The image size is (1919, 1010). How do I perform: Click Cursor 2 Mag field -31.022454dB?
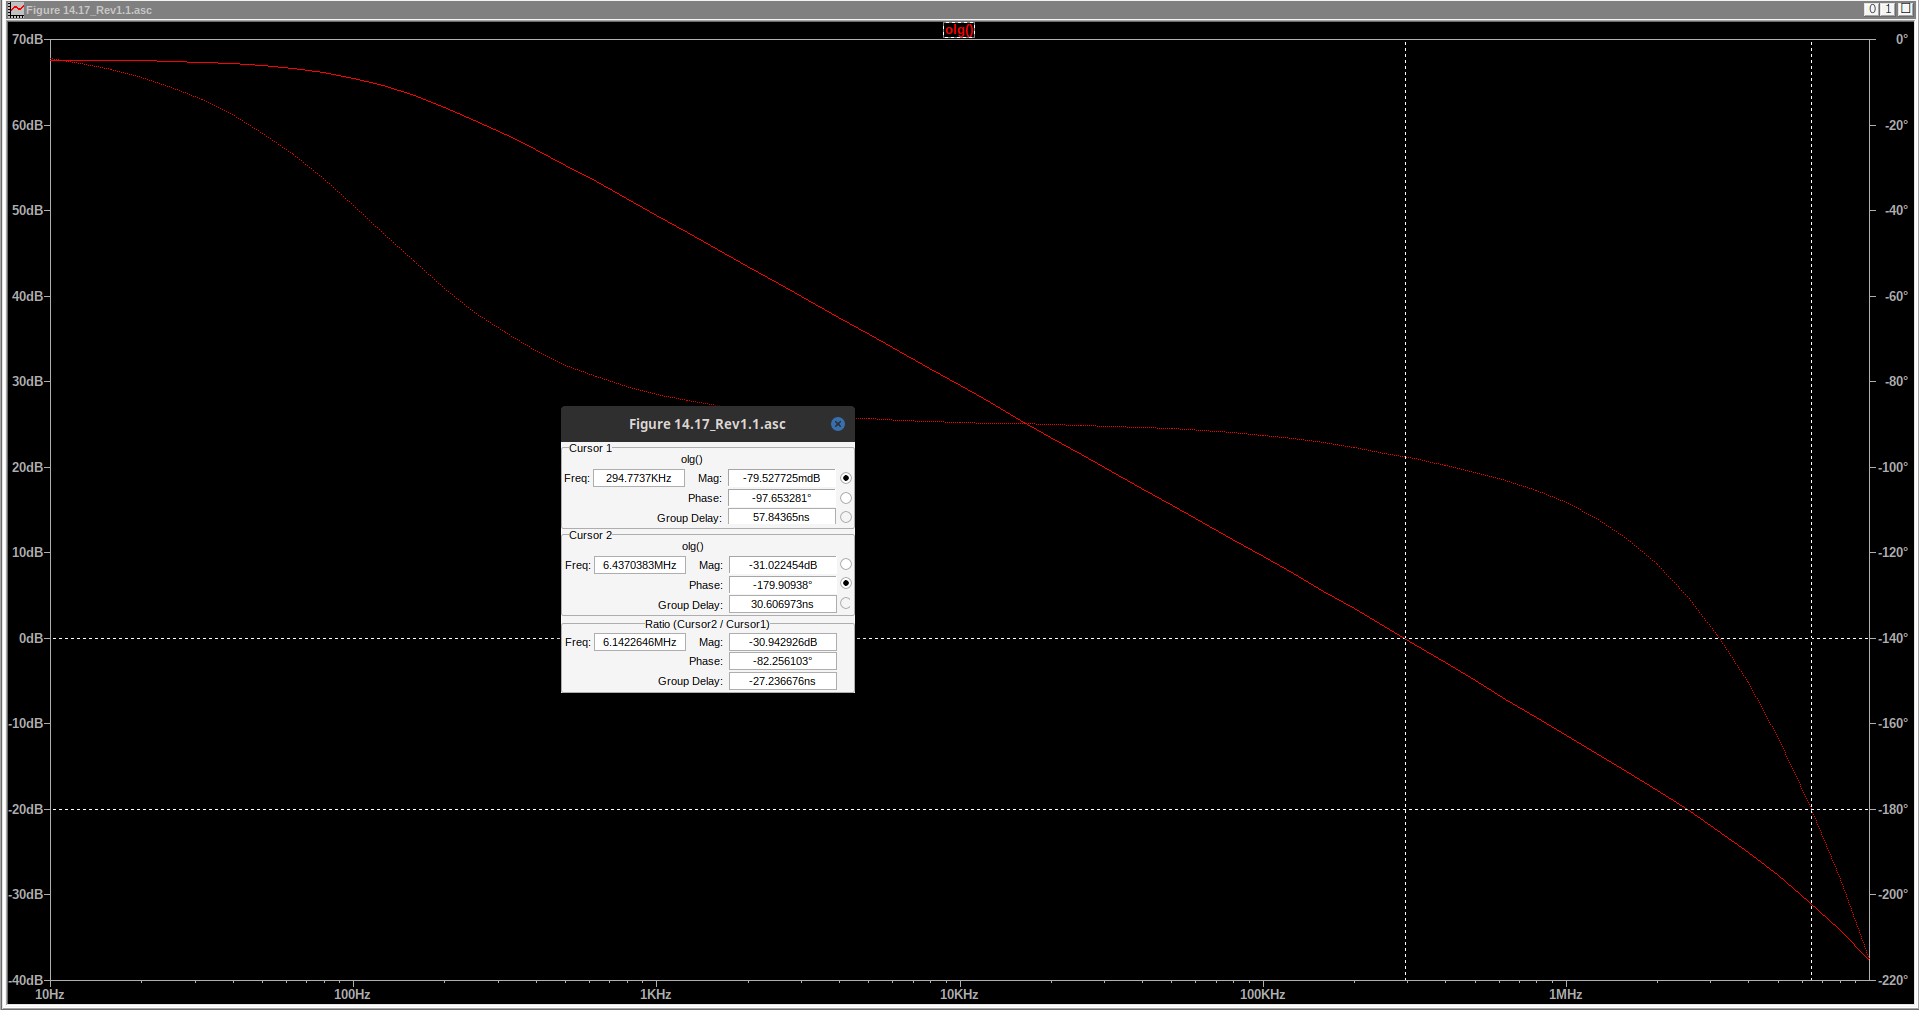783,565
